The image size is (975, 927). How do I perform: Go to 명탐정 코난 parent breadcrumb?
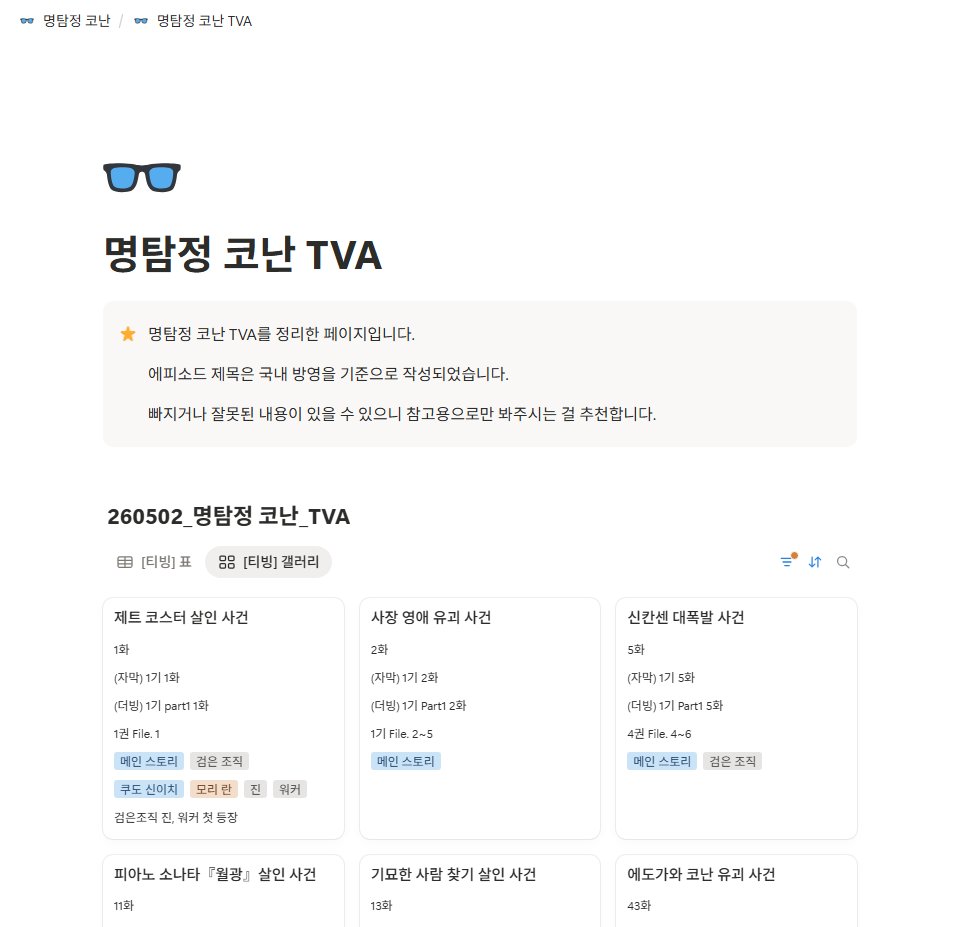point(76,21)
